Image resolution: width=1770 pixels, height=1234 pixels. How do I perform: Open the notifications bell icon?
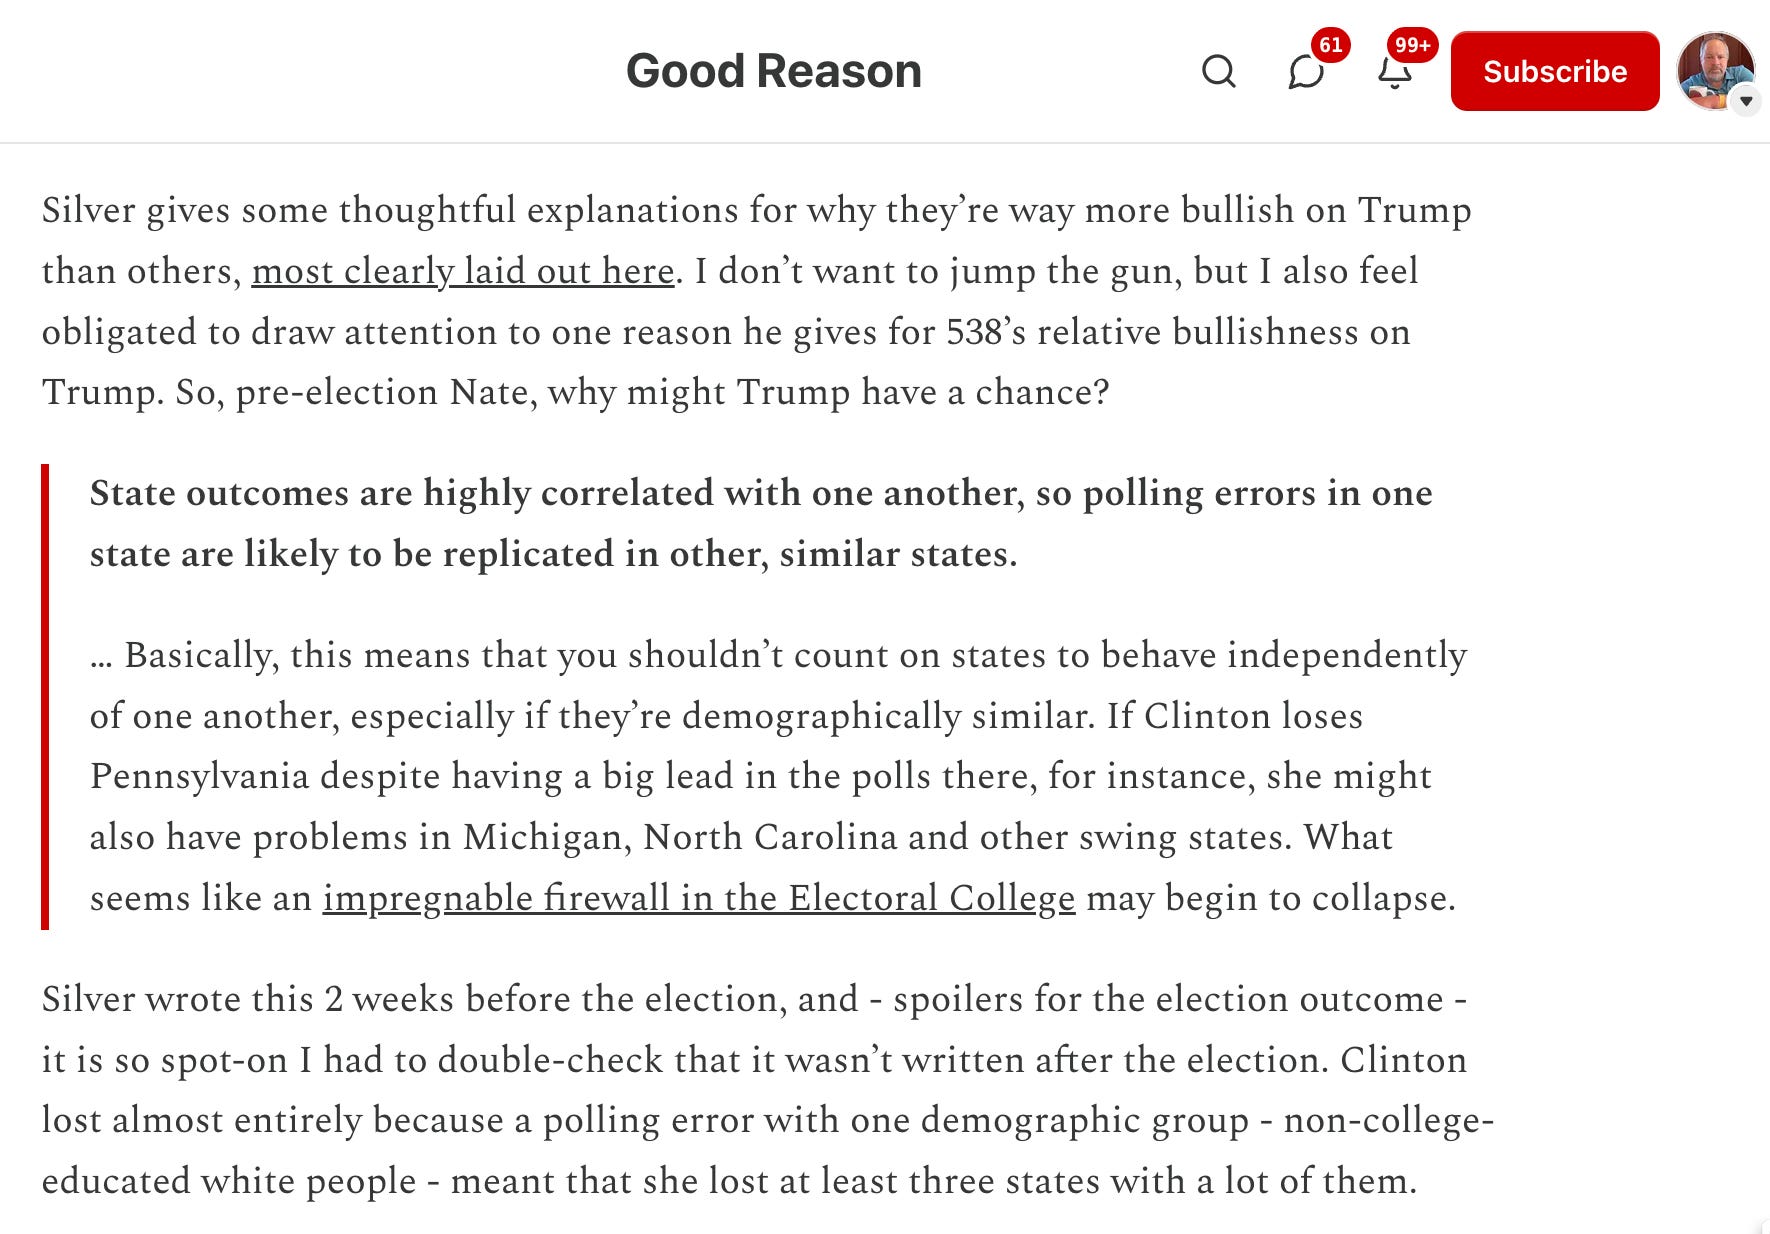[1394, 74]
